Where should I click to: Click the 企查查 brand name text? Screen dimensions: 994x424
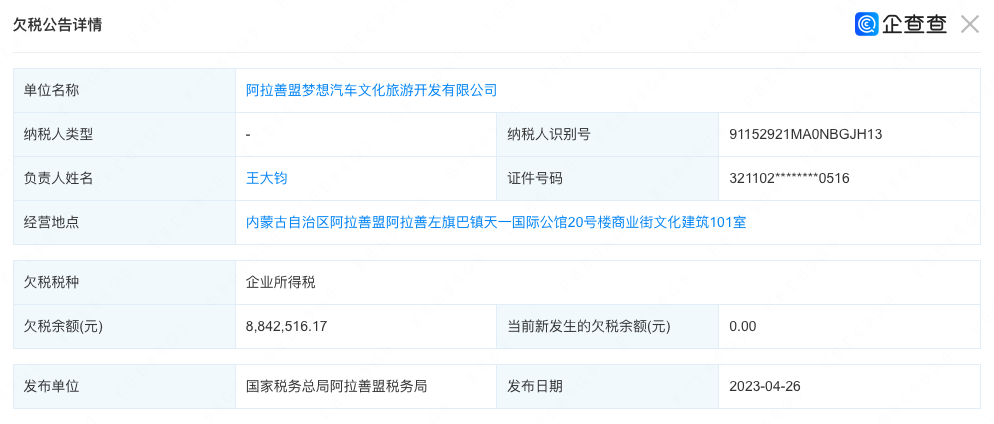(x=914, y=25)
